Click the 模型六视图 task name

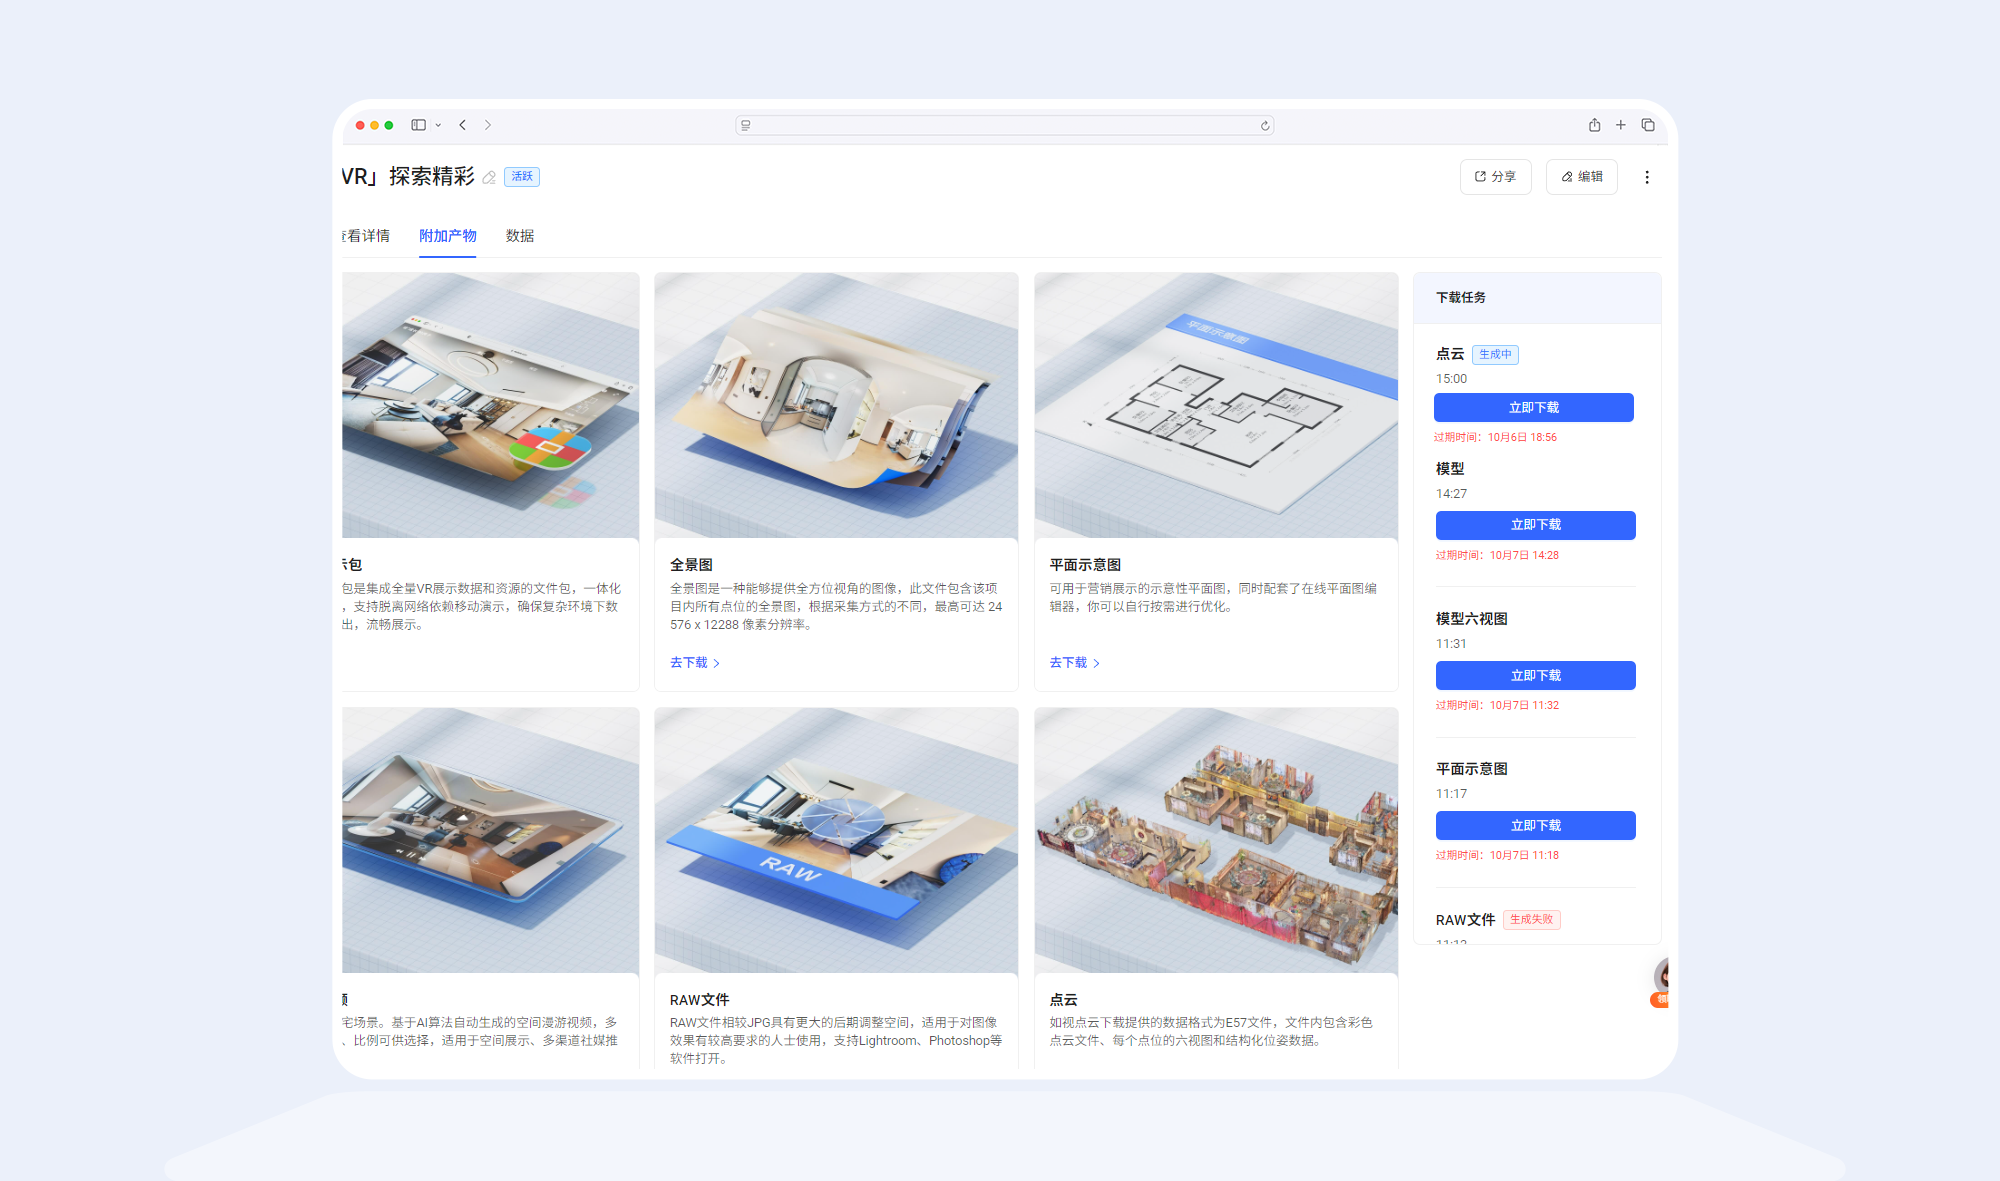tap(1472, 619)
